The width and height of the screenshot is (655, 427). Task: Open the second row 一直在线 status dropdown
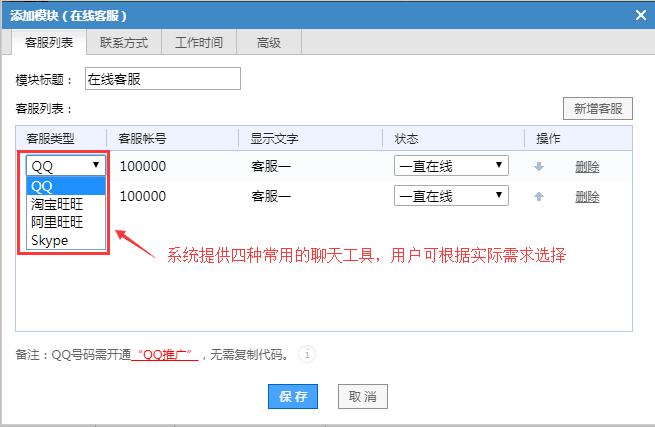click(x=451, y=196)
